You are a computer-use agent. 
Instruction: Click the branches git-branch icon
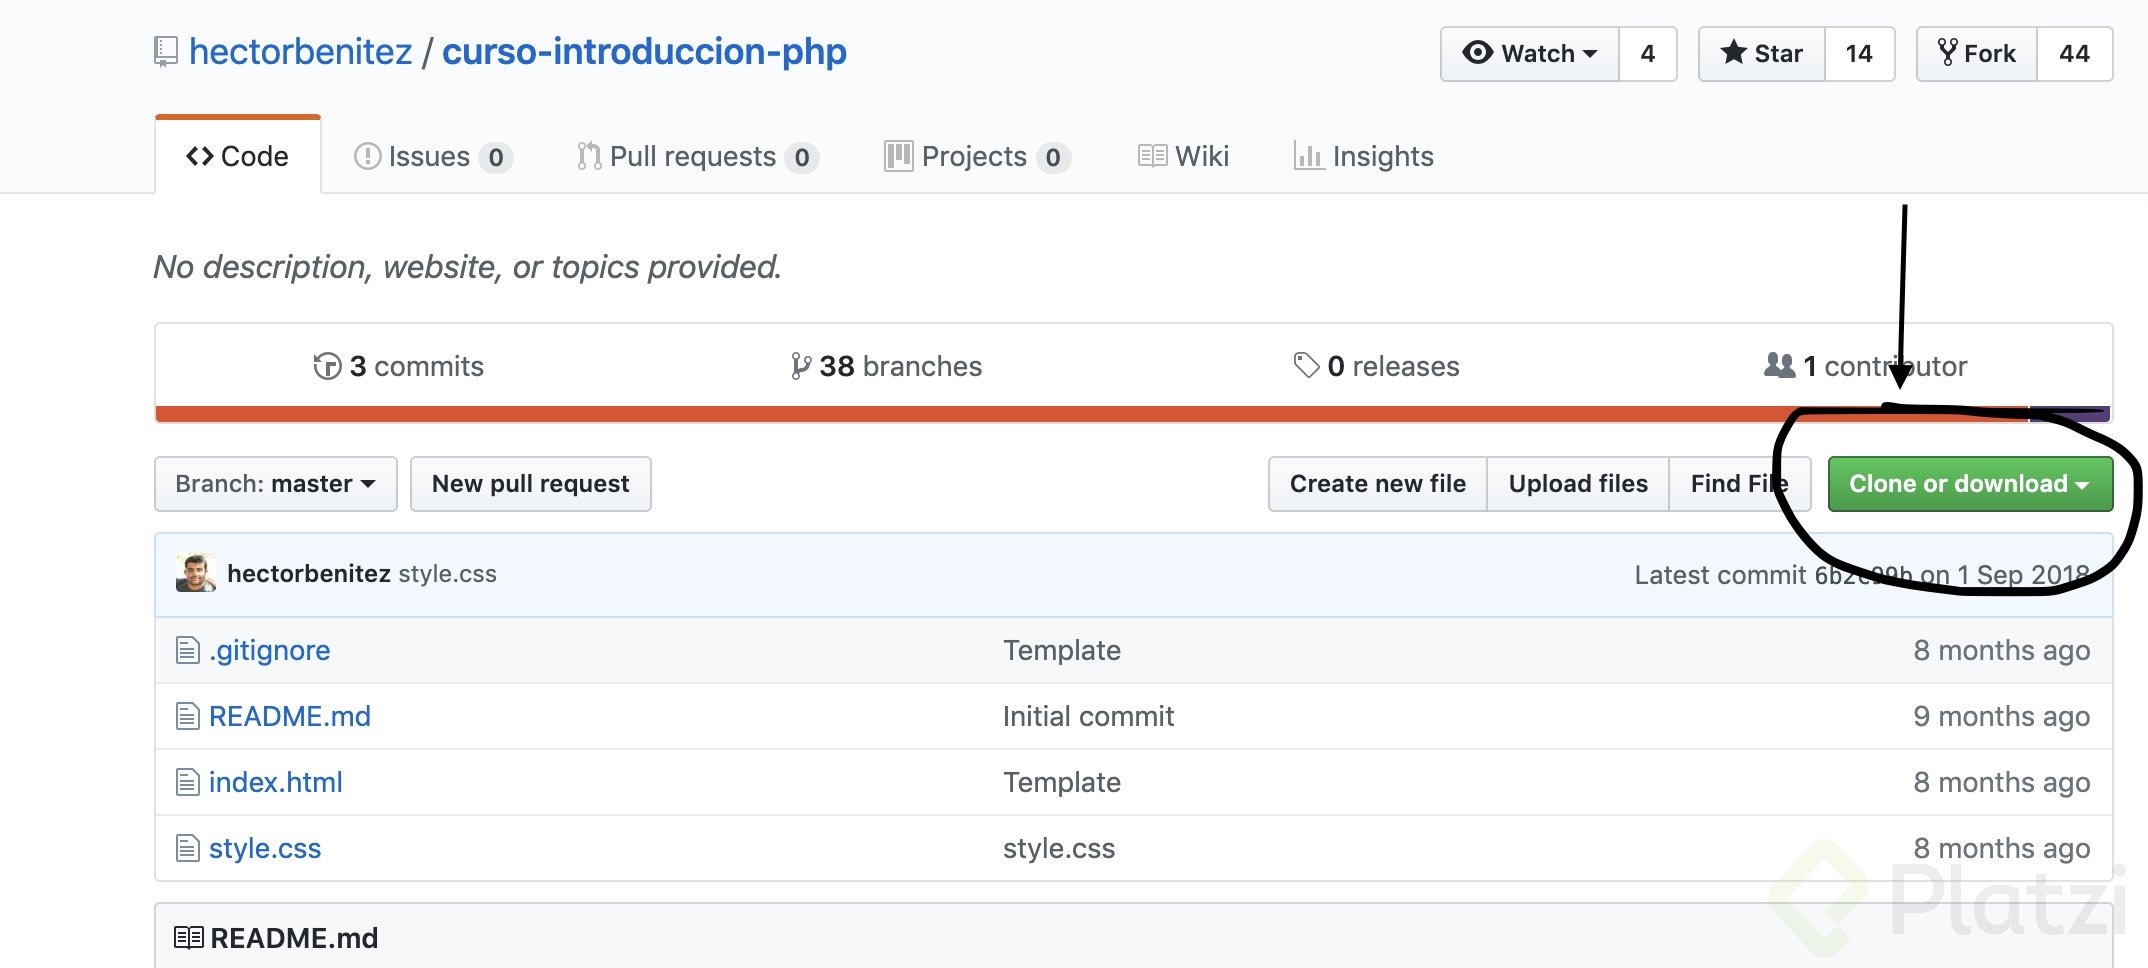tap(800, 366)
